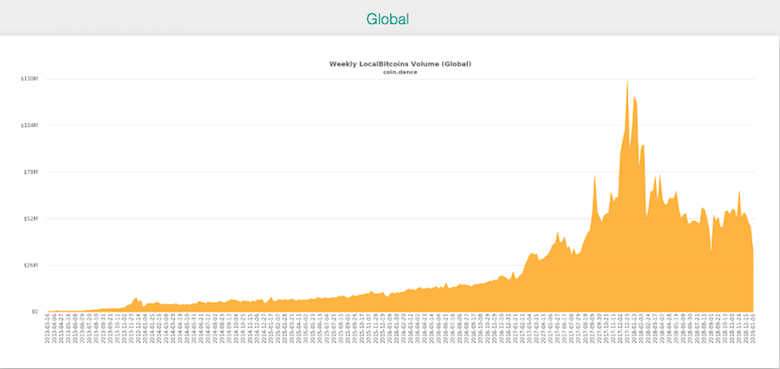
Task: Click the sharp dip near late 2018
Action: [x=711, y=253]
